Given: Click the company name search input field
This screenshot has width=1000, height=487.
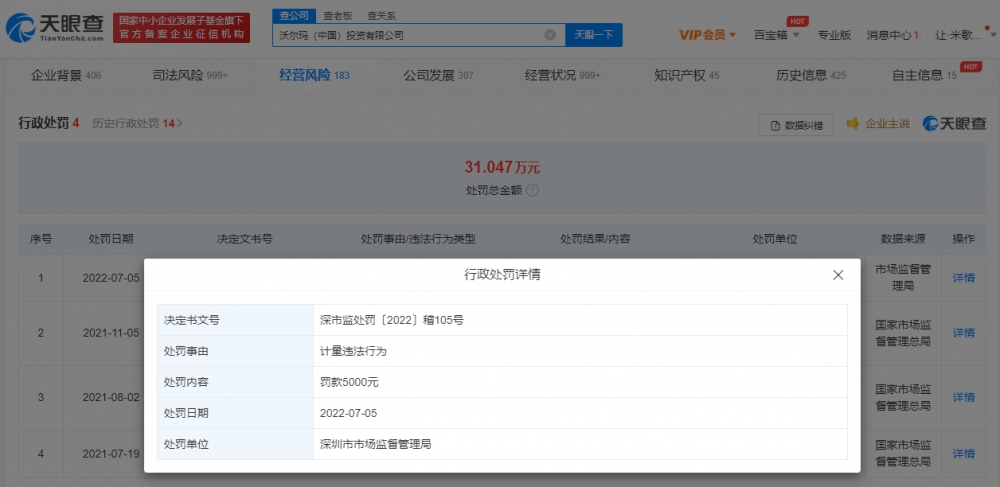Looking at the screenshot, I should pyautogui.click(x=410, y=35).
